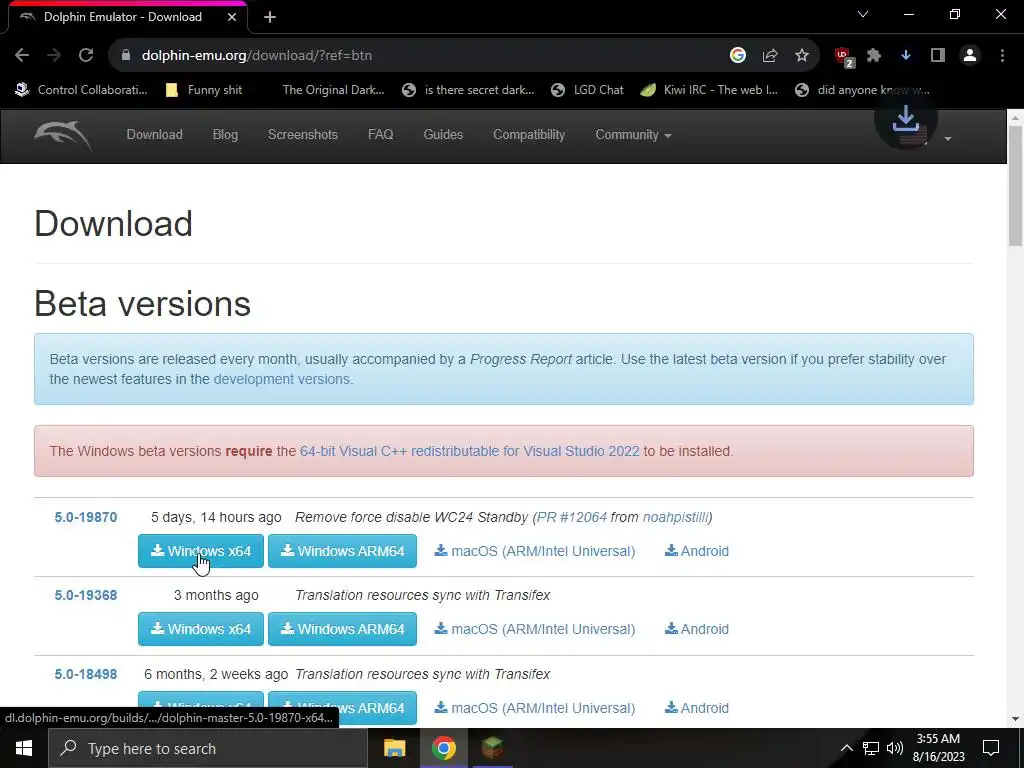Click page vertical scrollbar thumb
The image size is (1024, 768).
1015,186
